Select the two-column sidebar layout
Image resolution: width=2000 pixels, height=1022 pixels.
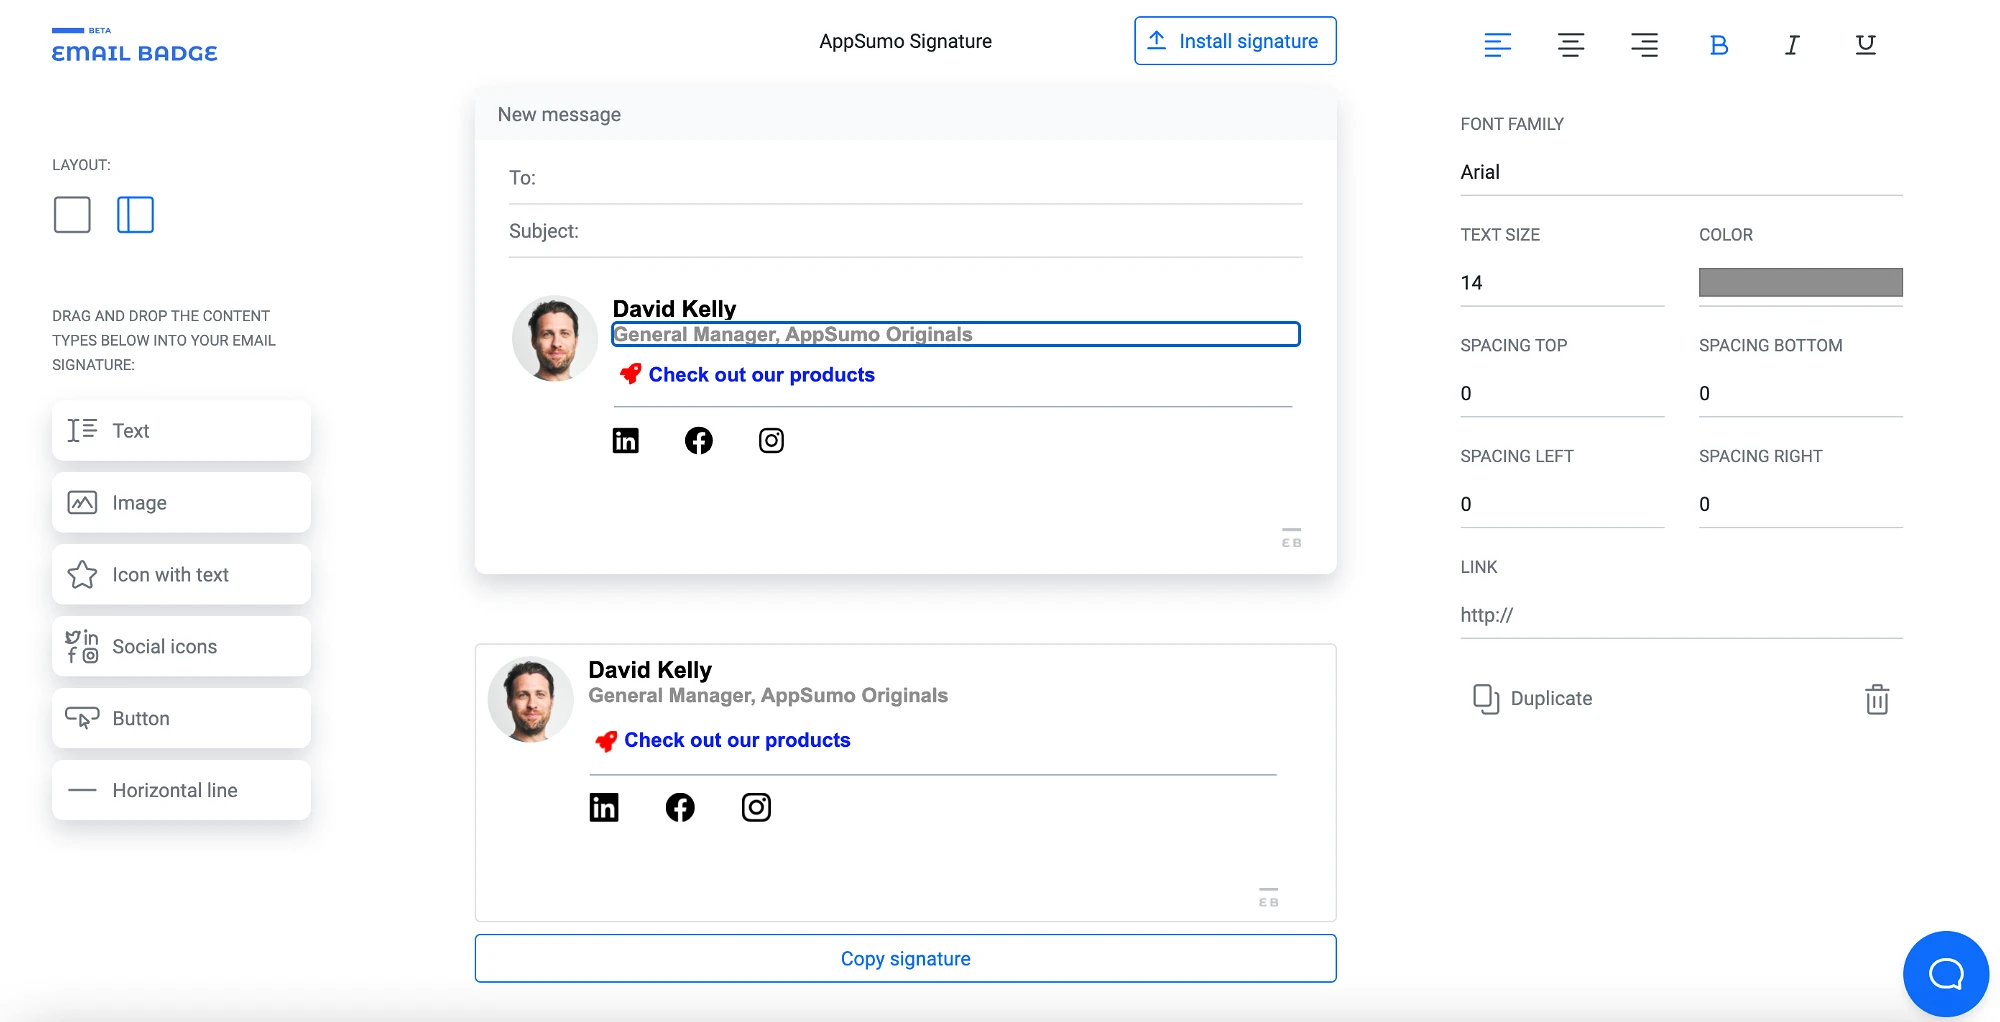135,215
